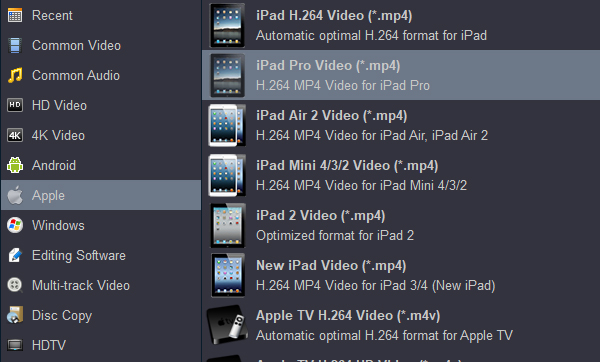Click 'Optimized format for iPad 2' description
The image size is (600, 362).
click(x=335, y=236)
